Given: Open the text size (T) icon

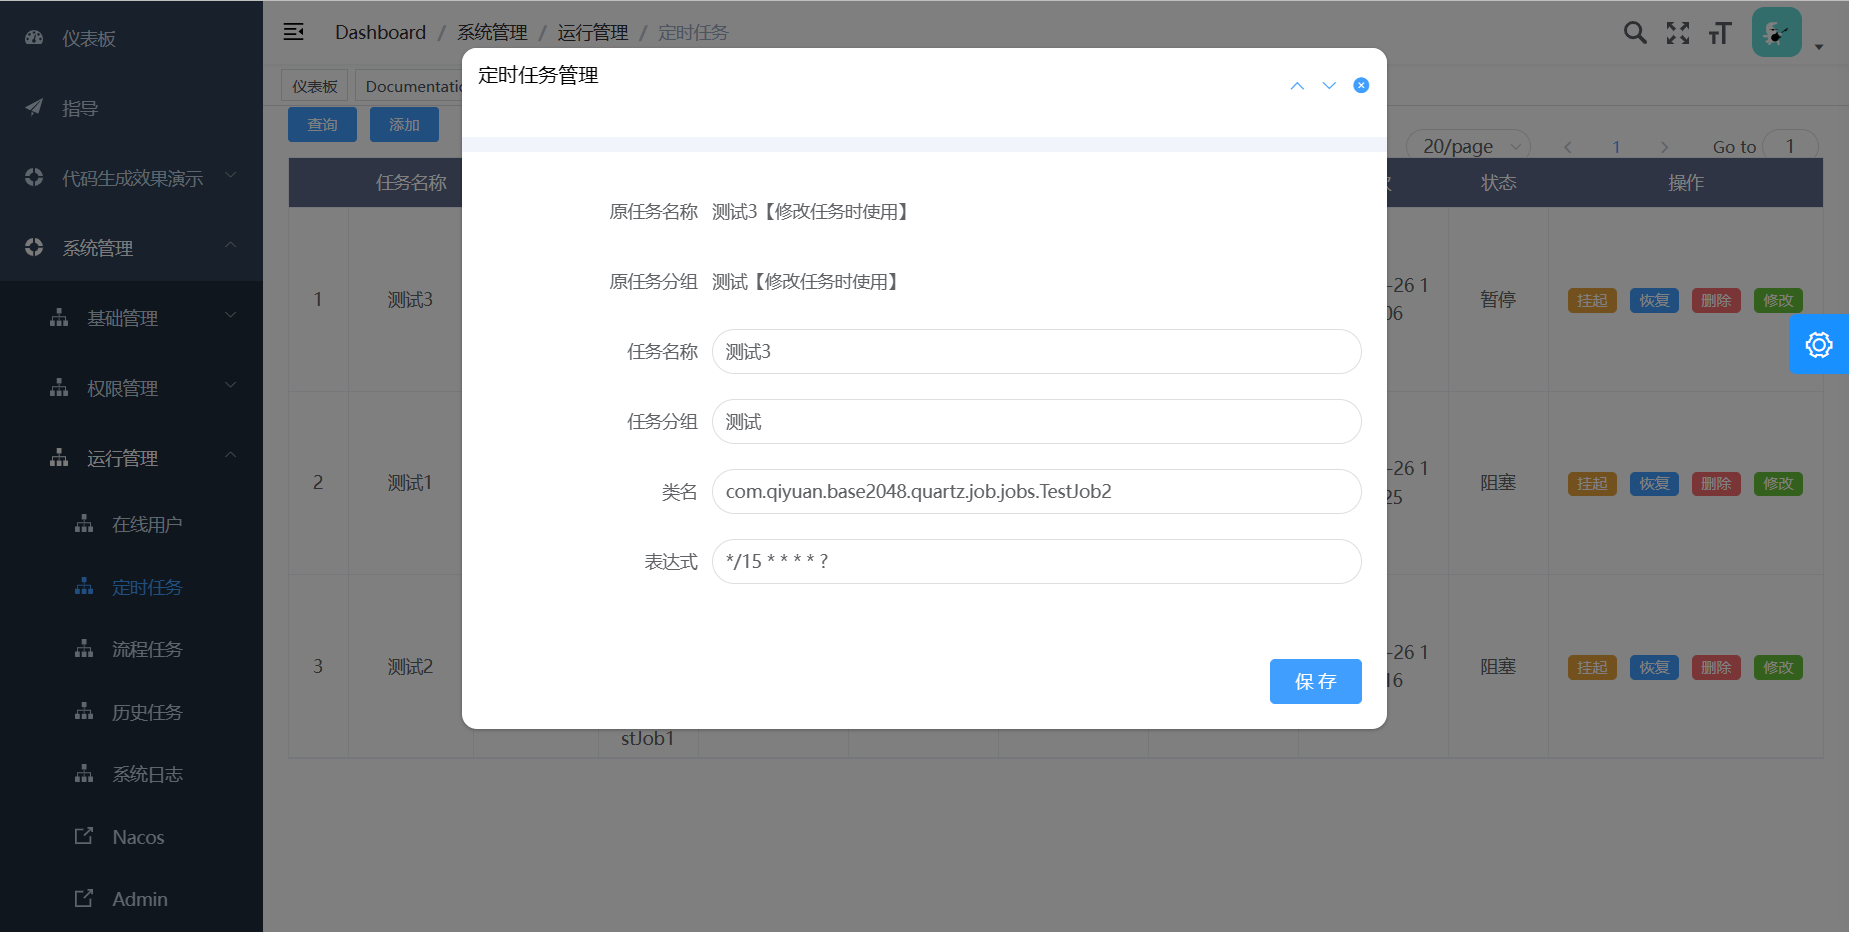Looking at the screenshot, I should [1720, 32].
